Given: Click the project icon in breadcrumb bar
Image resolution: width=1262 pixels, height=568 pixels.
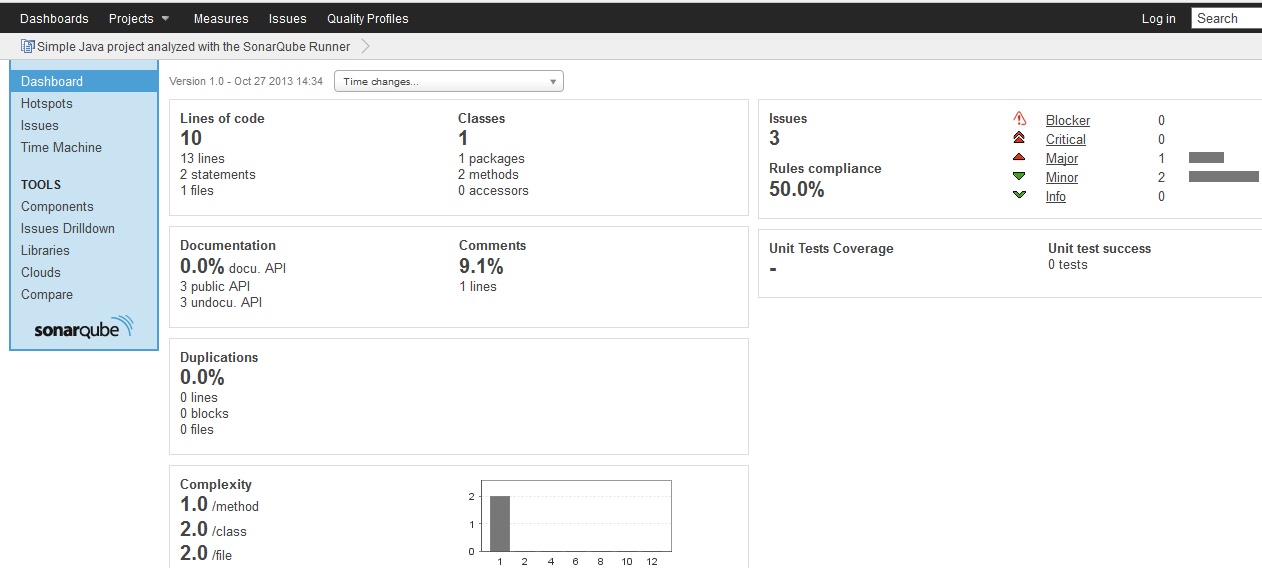Looking at the screenshot, I should point(27,46).
